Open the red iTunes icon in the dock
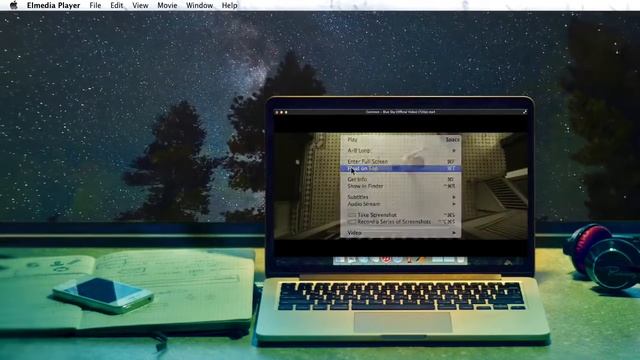The height and width of the screenshot is (360, 640). coord(386,260)
